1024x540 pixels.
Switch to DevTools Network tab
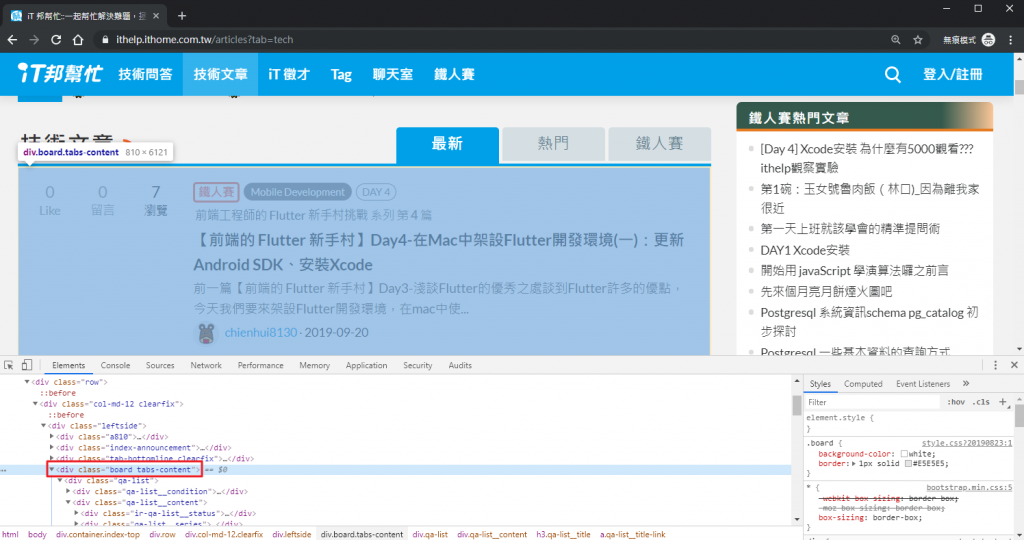point(206,366)
